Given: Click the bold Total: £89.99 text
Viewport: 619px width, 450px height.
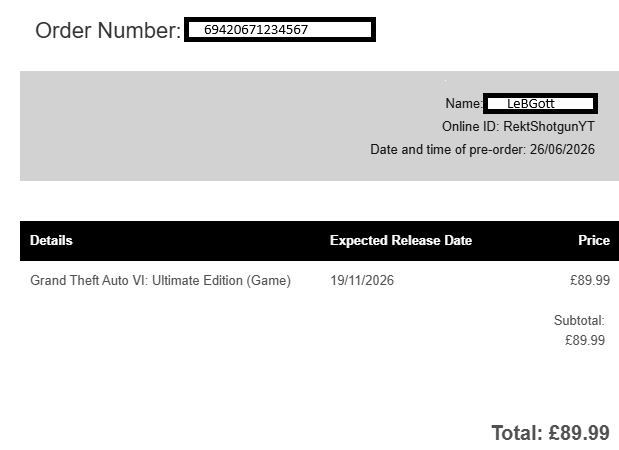Looking at the screenshot, I should pos(551,433).
